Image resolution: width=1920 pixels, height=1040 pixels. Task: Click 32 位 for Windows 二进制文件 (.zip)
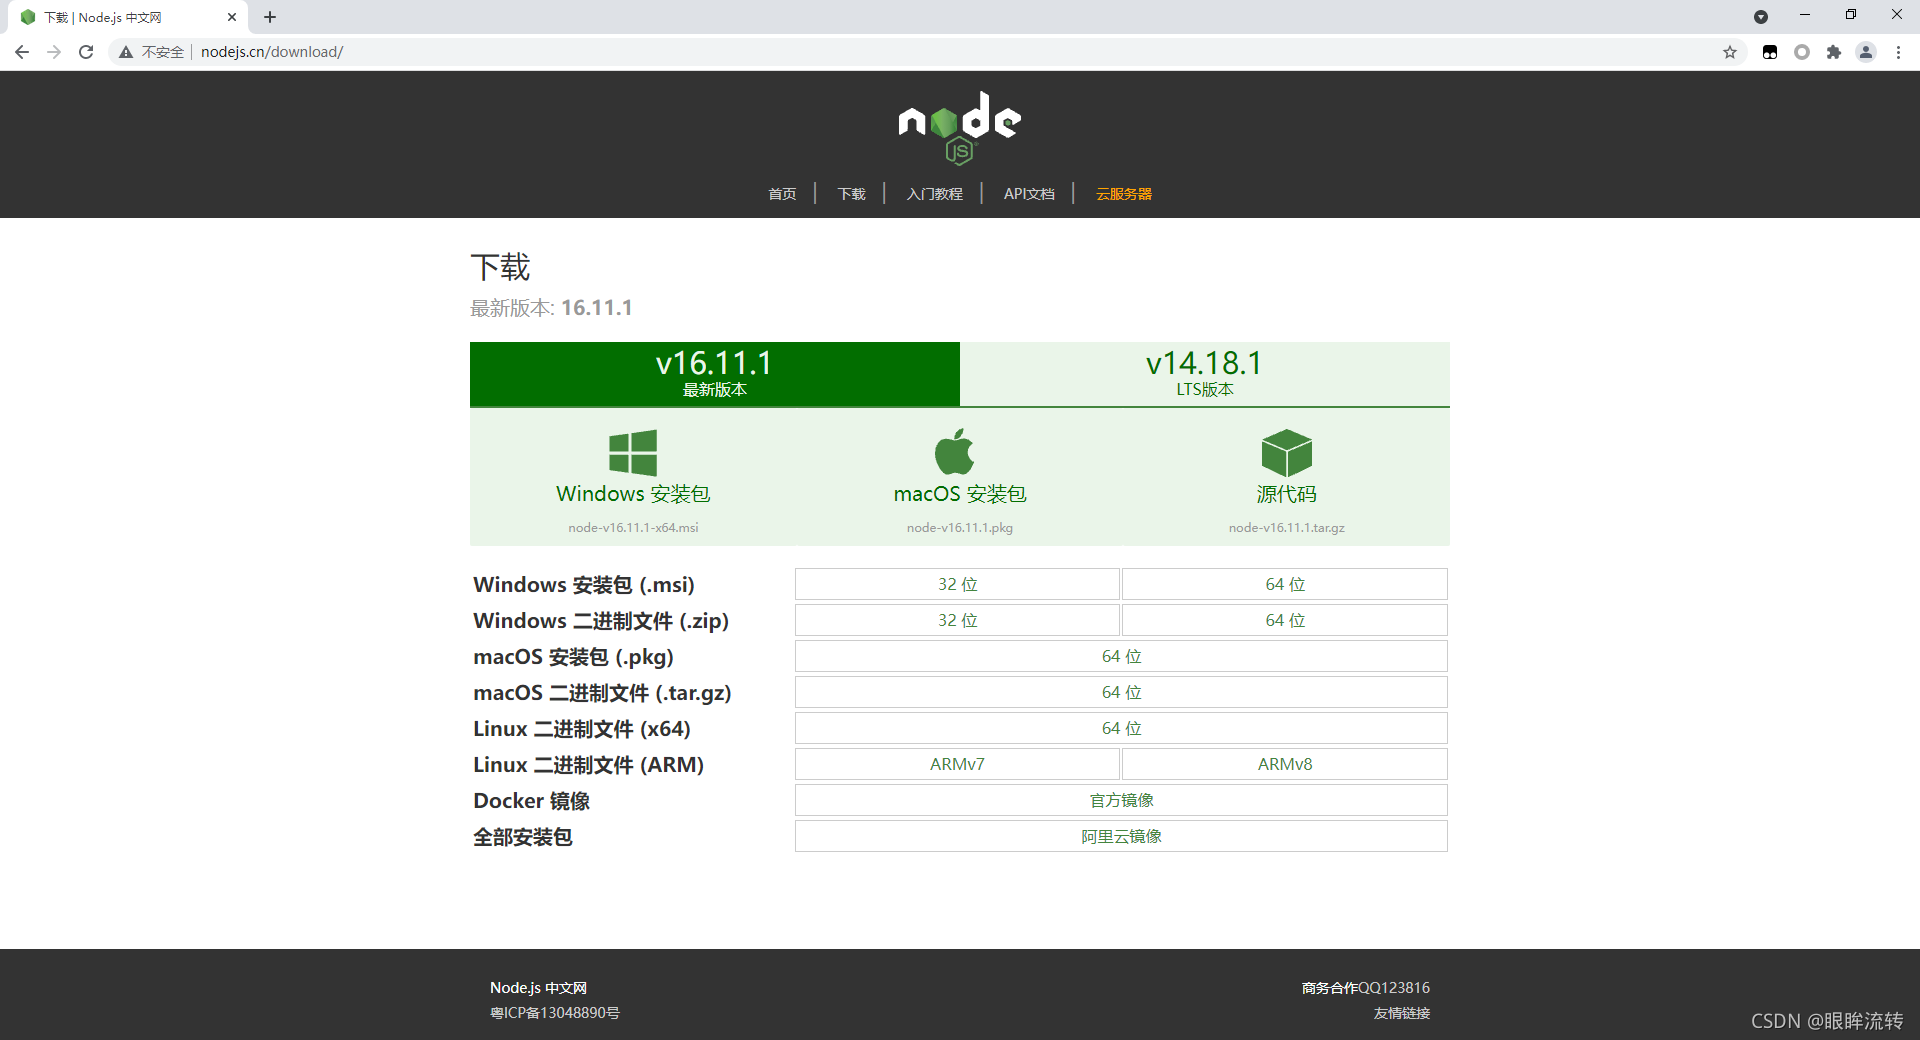957,620
